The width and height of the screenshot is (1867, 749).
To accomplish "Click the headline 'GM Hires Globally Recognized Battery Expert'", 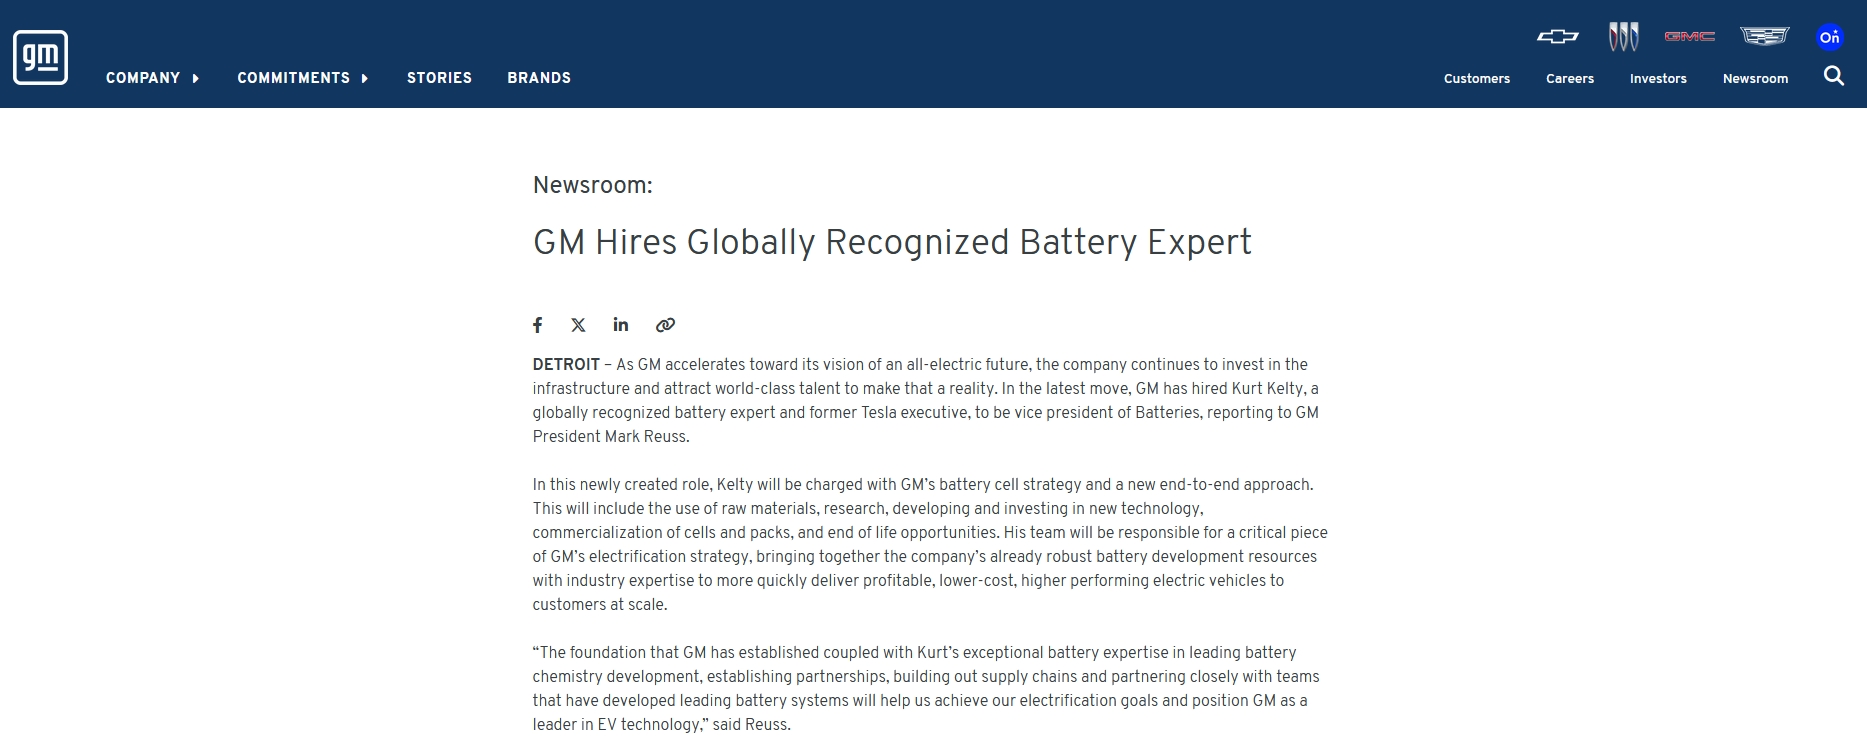I will coord(892,243).
